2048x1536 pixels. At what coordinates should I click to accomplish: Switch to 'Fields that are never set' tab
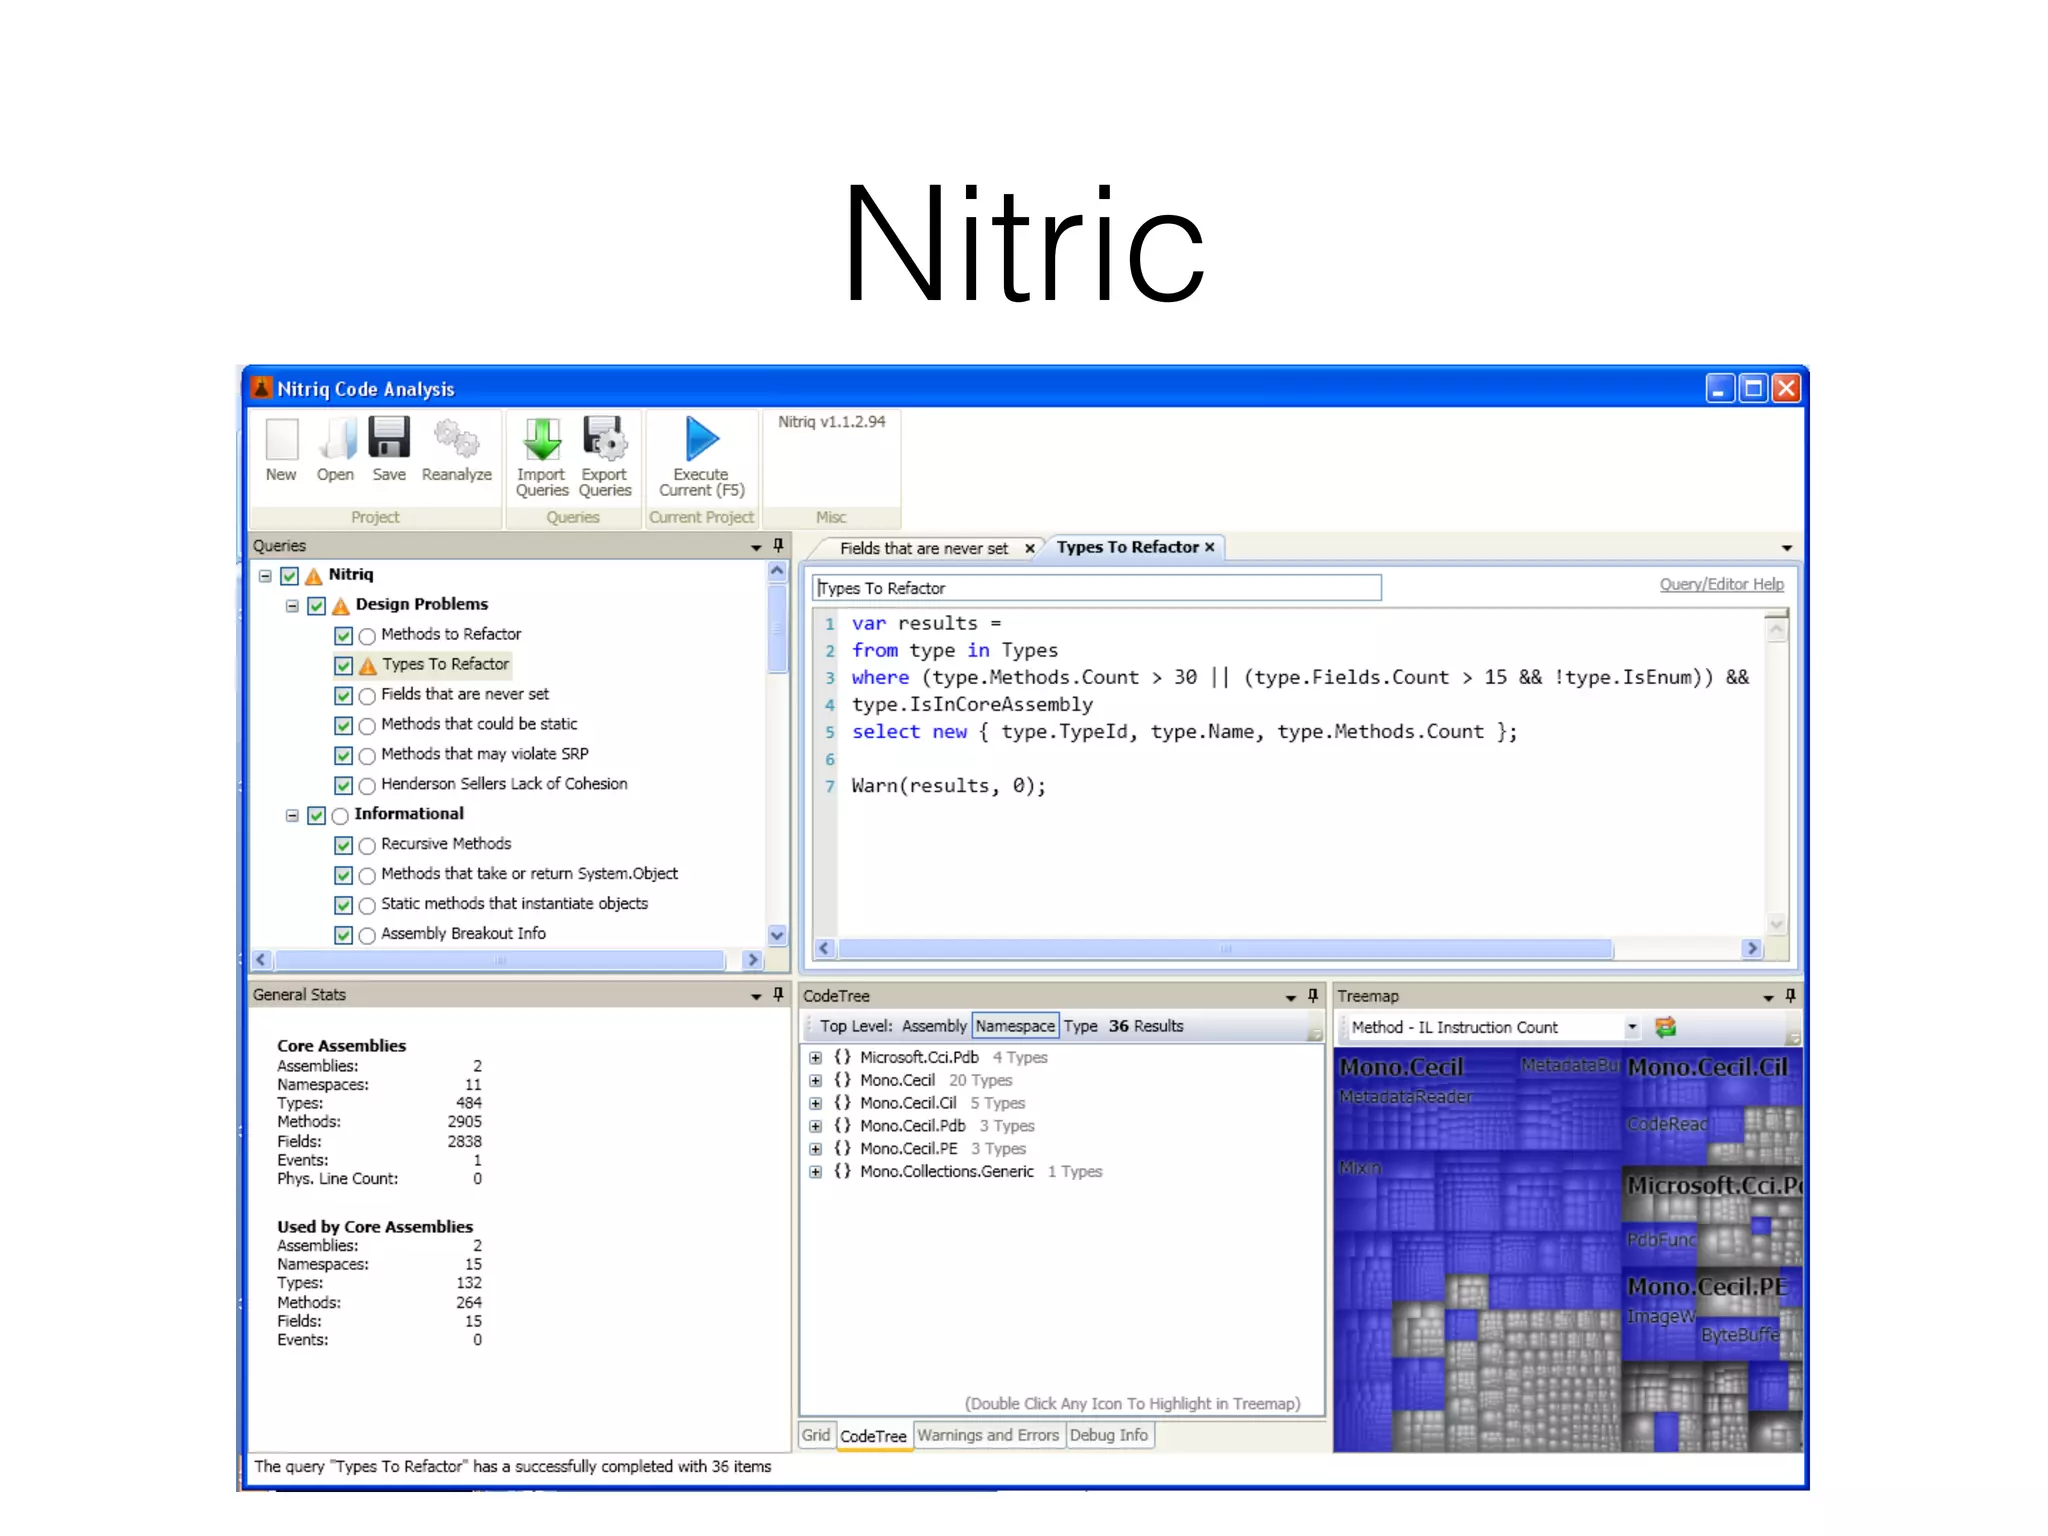[x=924, y=549]
